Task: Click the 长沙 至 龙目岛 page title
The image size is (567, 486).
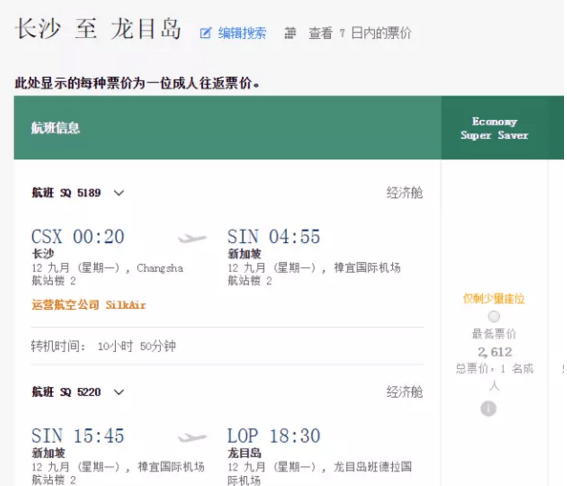Action: 98,29
